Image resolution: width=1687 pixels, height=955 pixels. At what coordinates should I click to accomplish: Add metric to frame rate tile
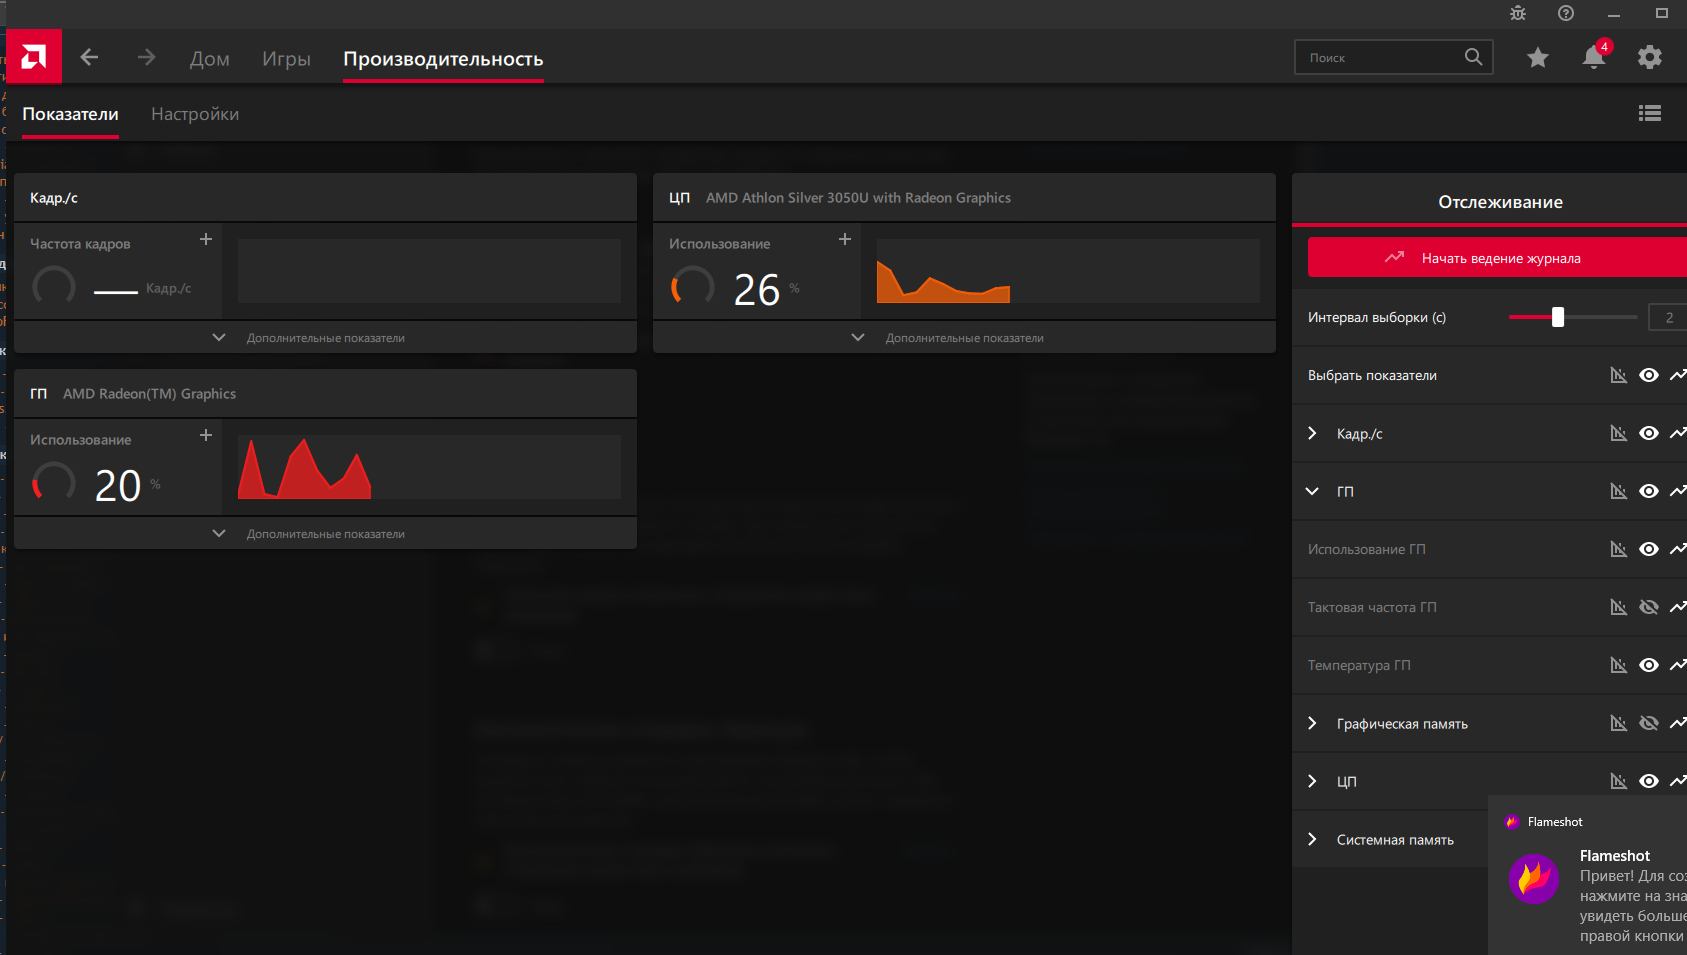point(206,239)
